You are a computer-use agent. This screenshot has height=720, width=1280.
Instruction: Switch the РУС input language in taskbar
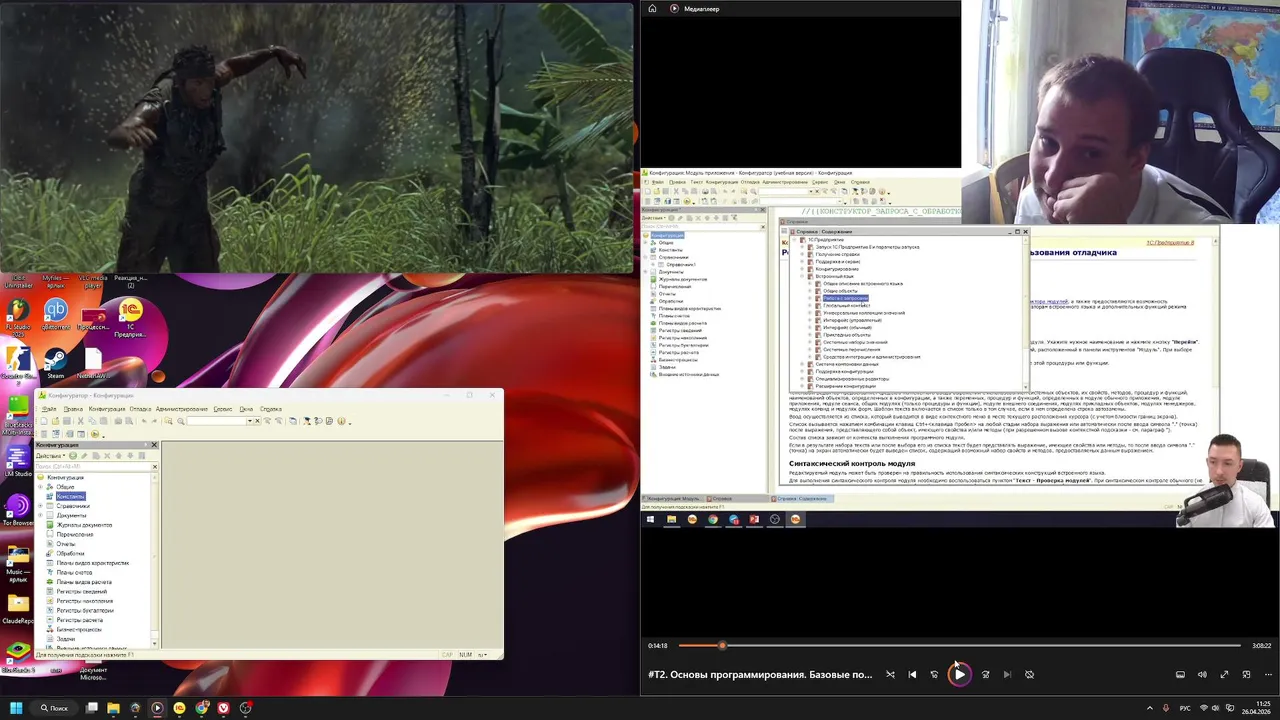(1185, 708)
